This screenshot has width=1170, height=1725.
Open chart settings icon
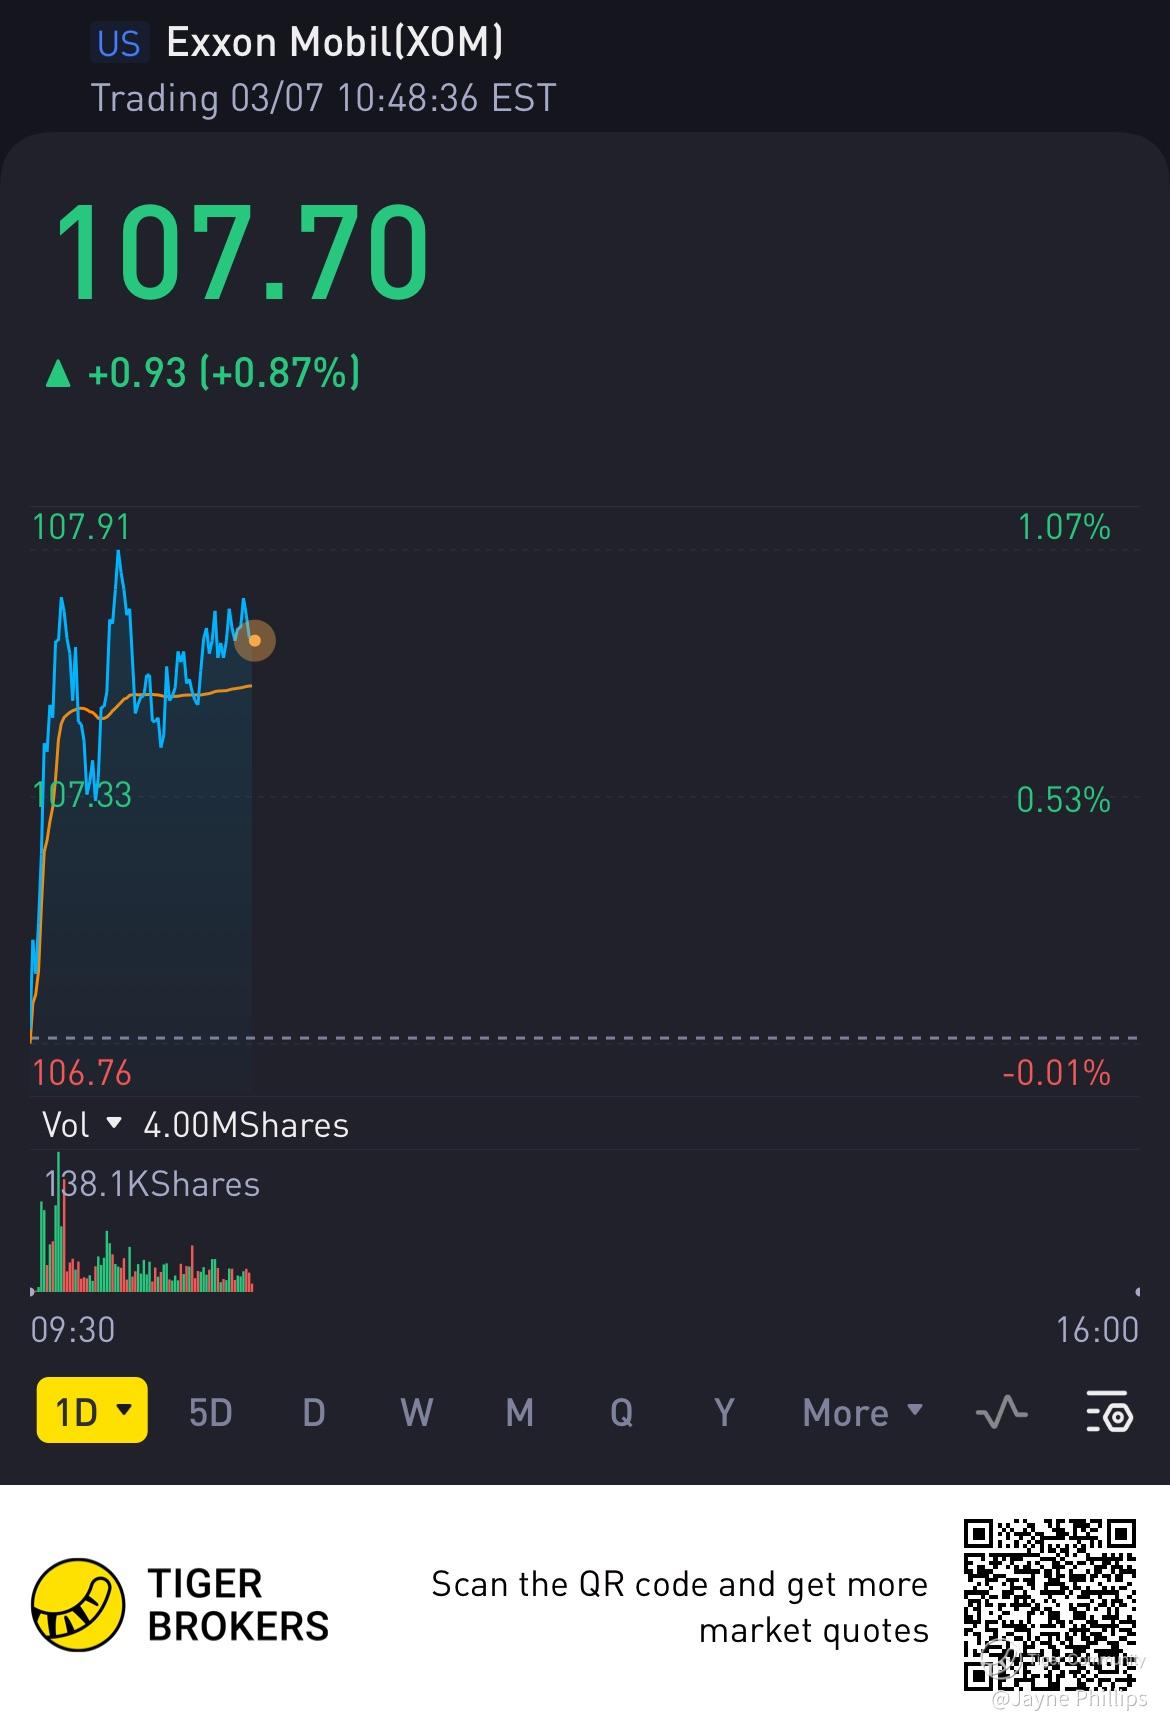click(1109, 1411)
